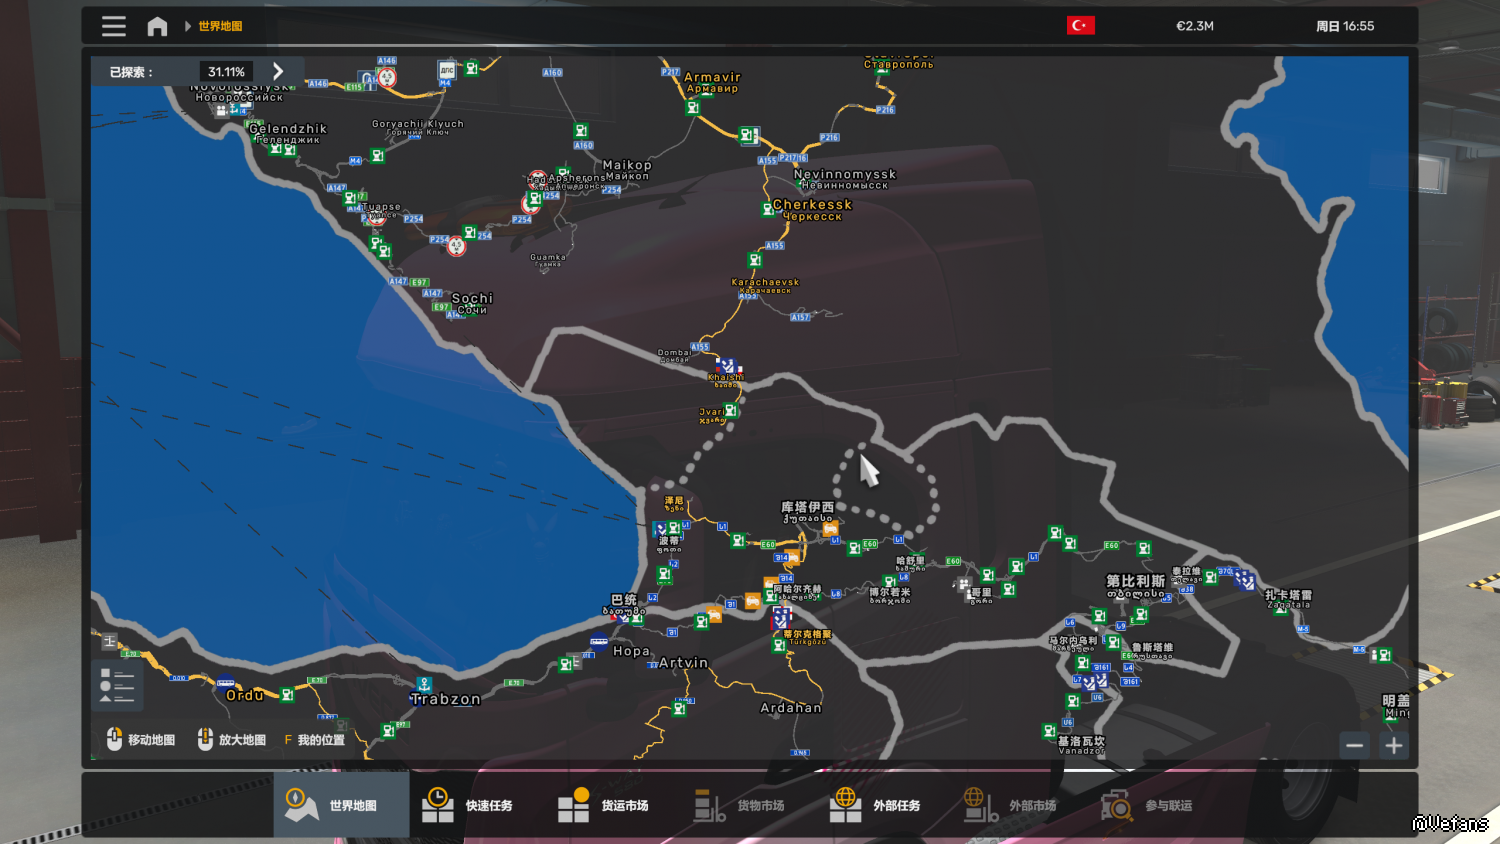Zoom in with the plus button

click(1394, 745)
